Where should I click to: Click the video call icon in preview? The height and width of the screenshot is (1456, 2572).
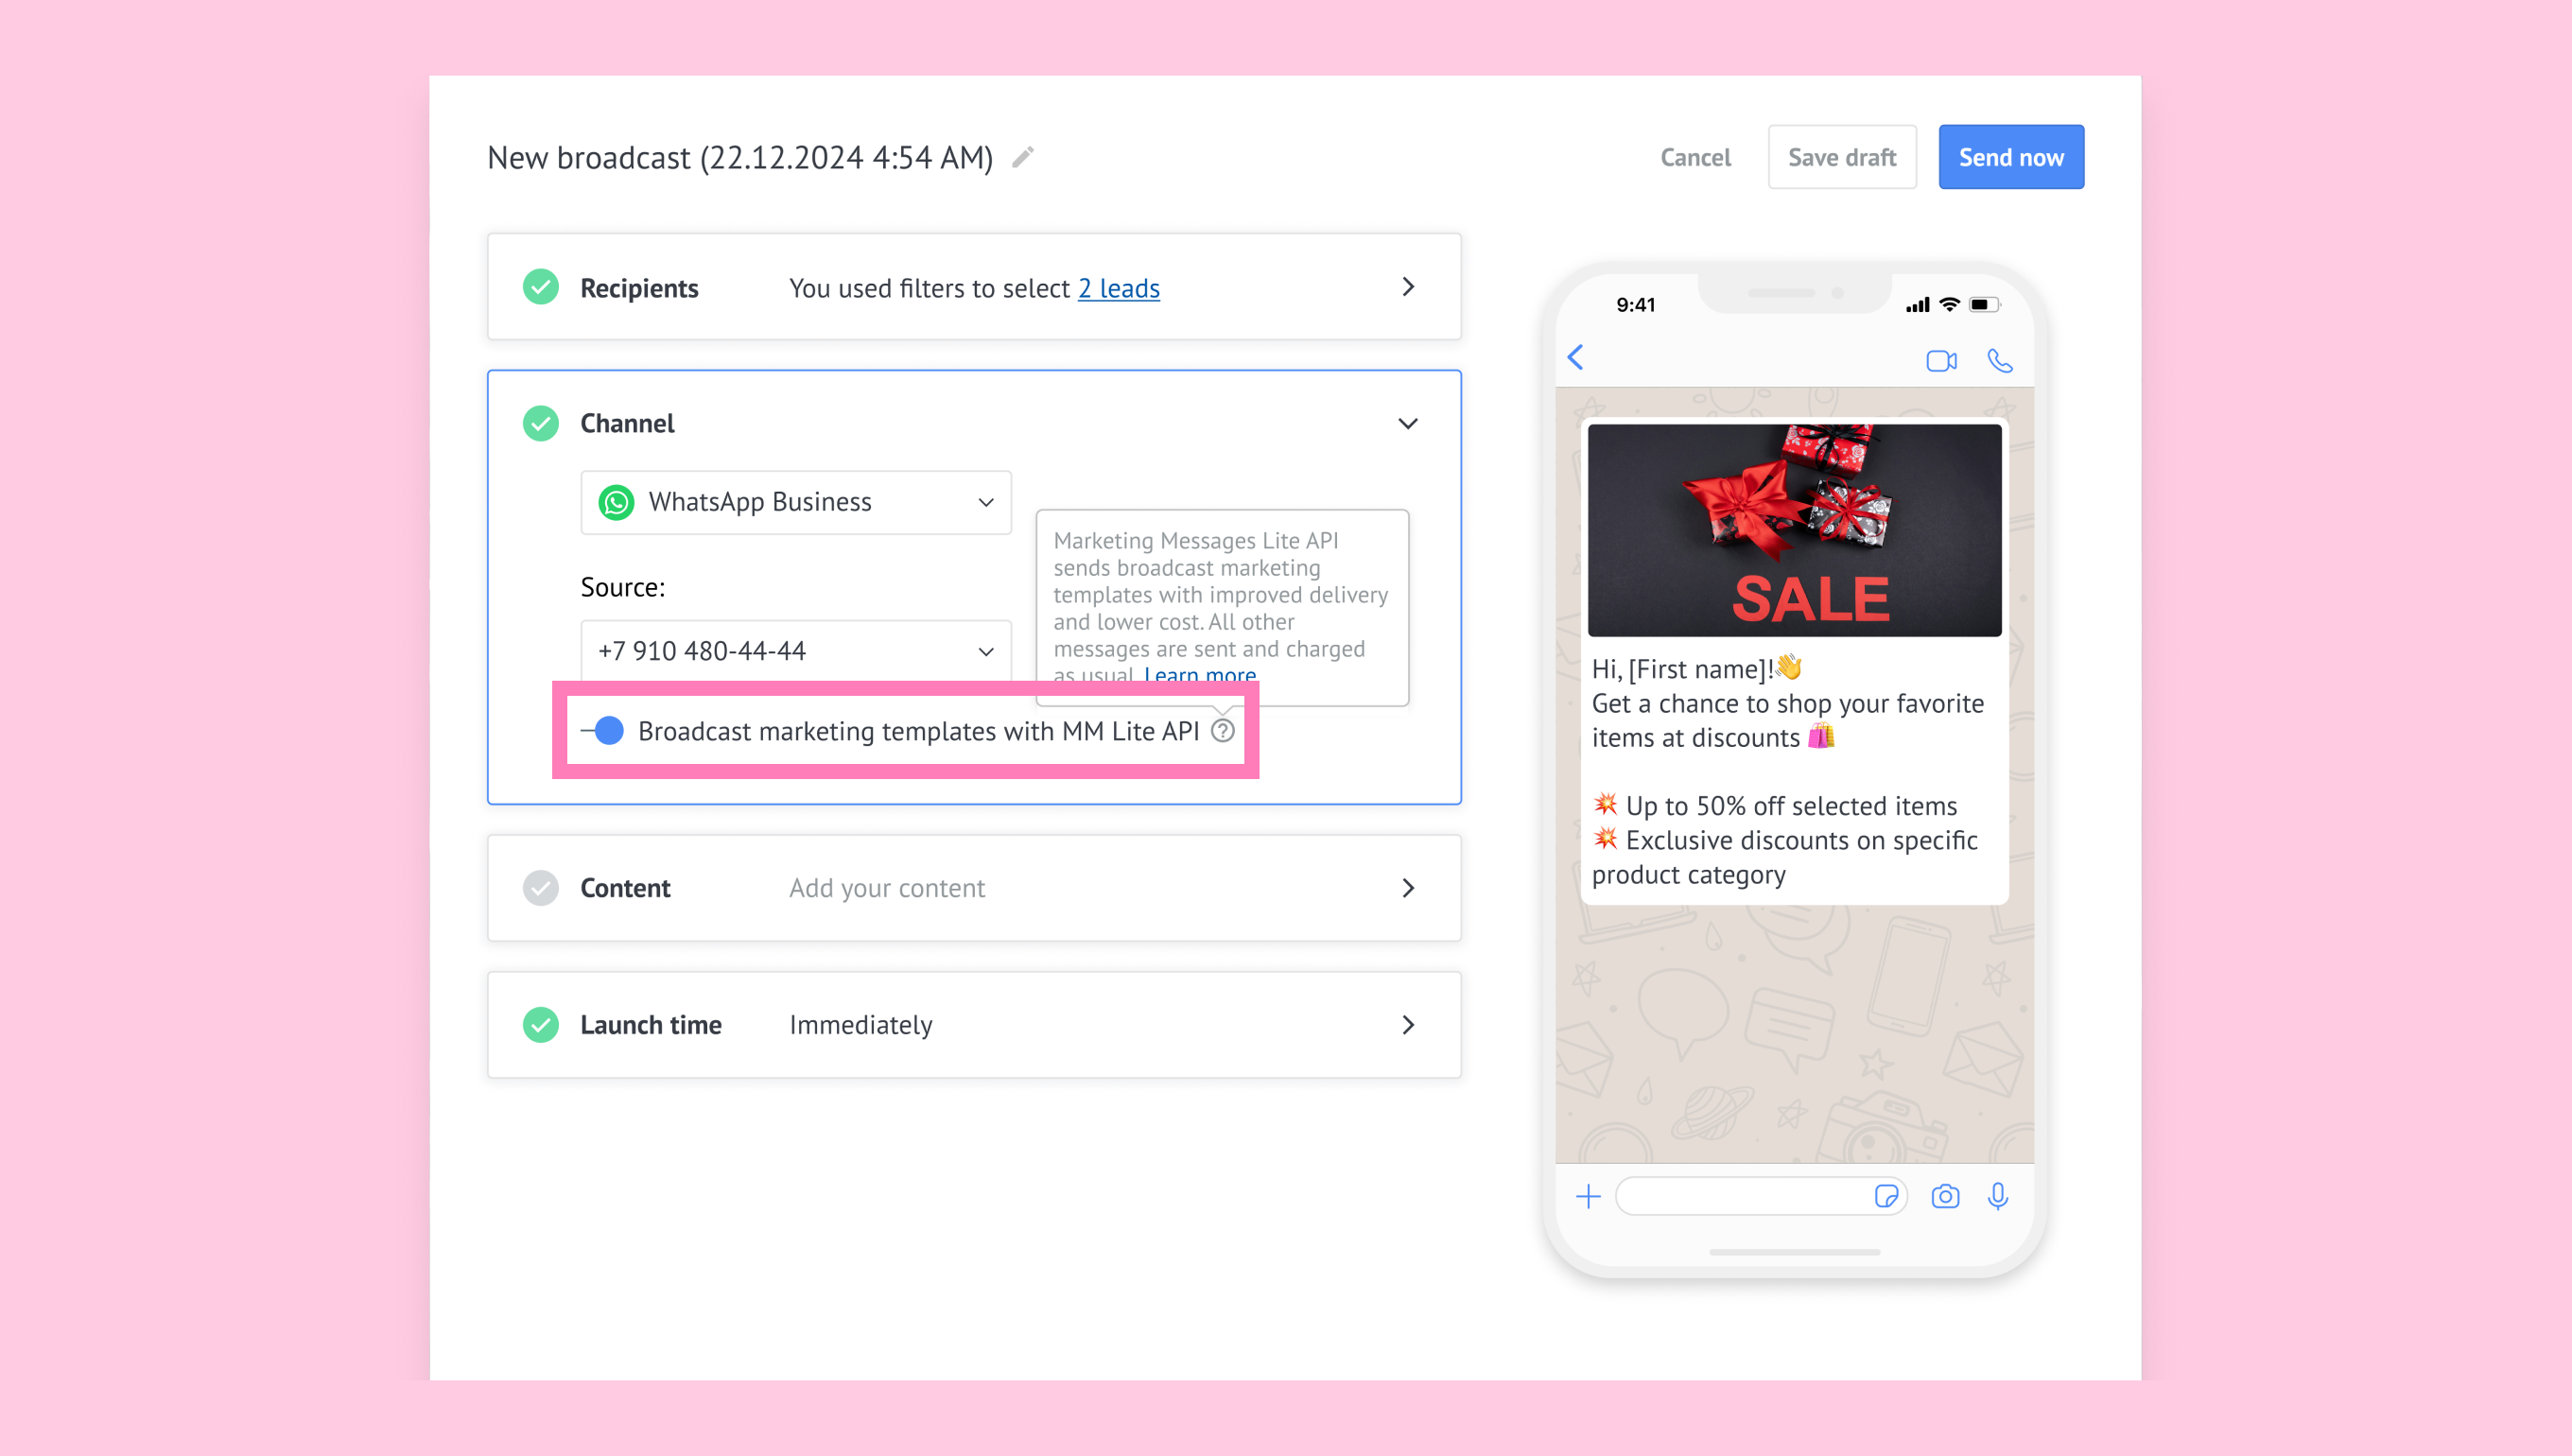click(x=1941, y=361)
